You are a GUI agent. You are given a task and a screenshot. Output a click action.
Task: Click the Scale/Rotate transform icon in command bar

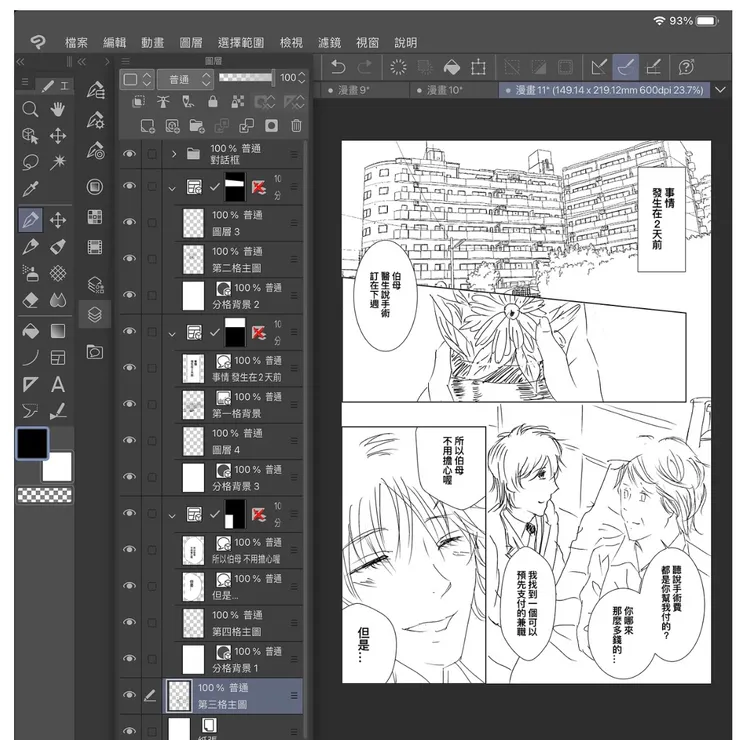click(x=478, y=67)
